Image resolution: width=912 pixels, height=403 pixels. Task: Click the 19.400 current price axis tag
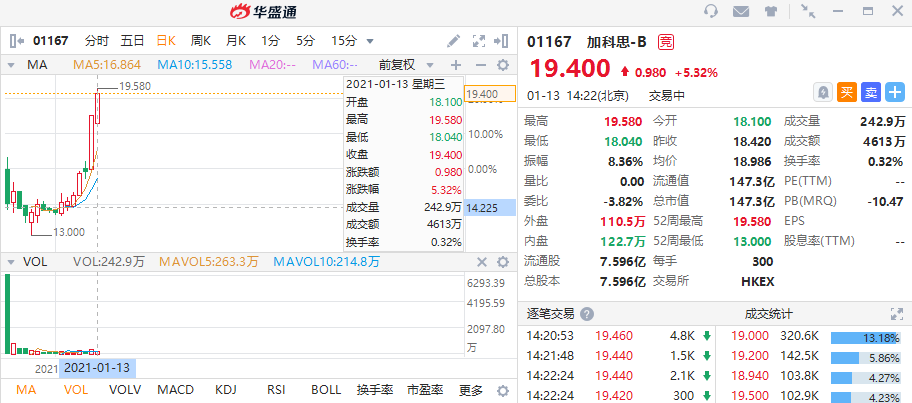pyautogui.click(x=490, y=94)
